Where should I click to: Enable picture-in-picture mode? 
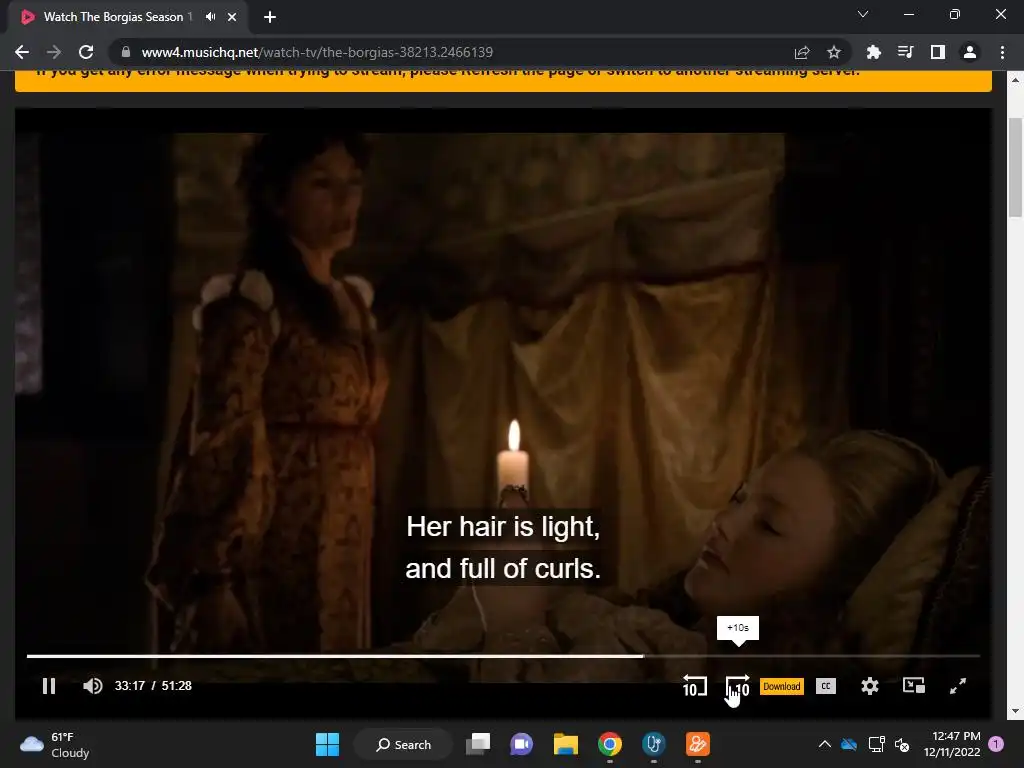coord(914,686)
